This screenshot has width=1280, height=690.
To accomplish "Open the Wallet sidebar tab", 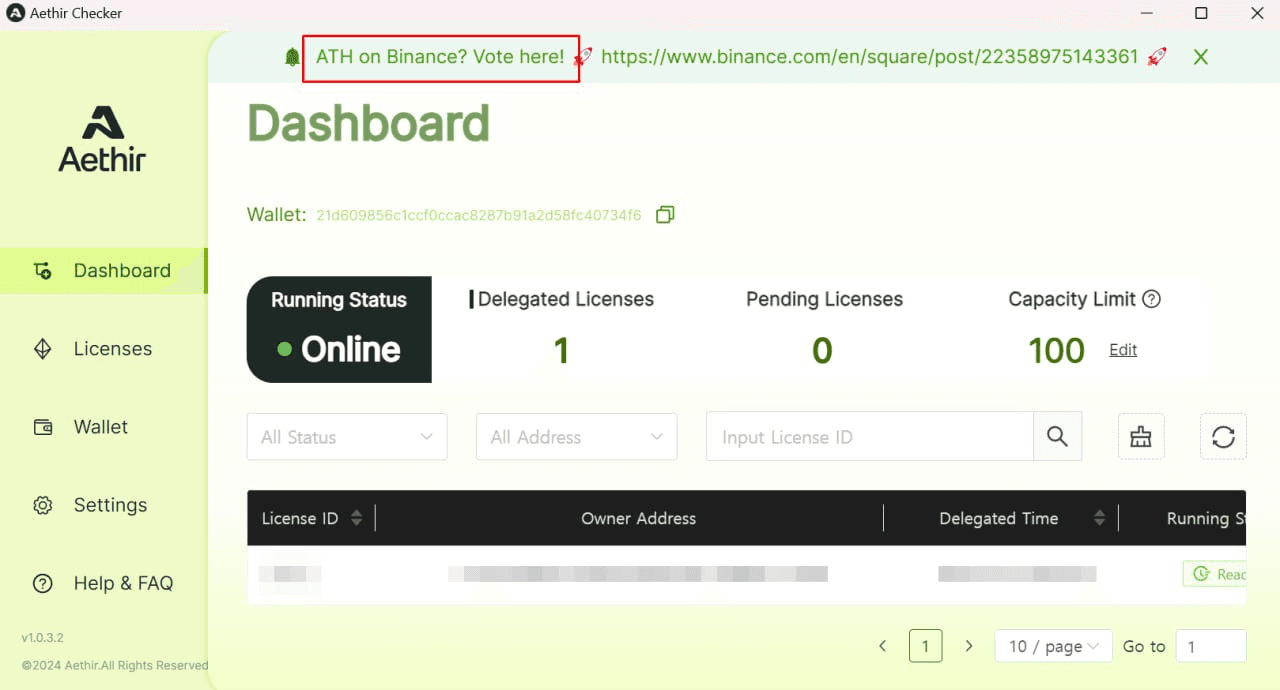I will [103, 427].
